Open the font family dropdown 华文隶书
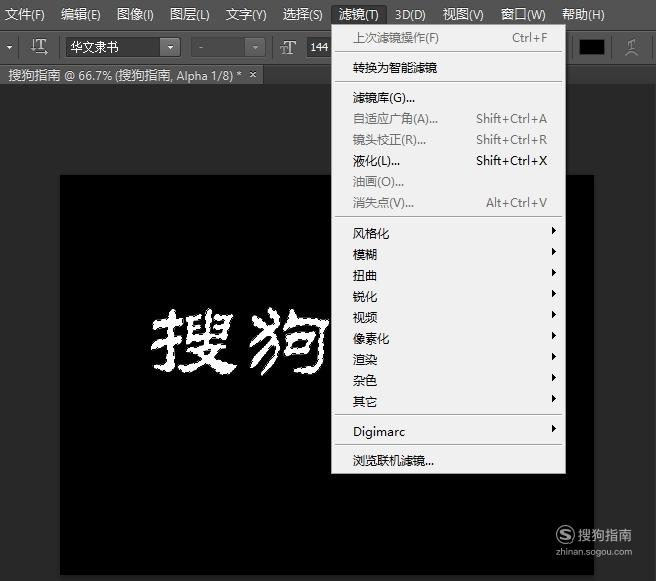 click(123, 47)
